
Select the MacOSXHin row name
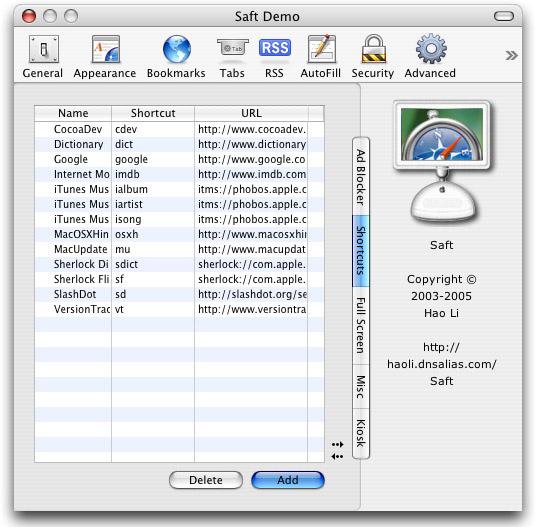(x=81, y=234)
